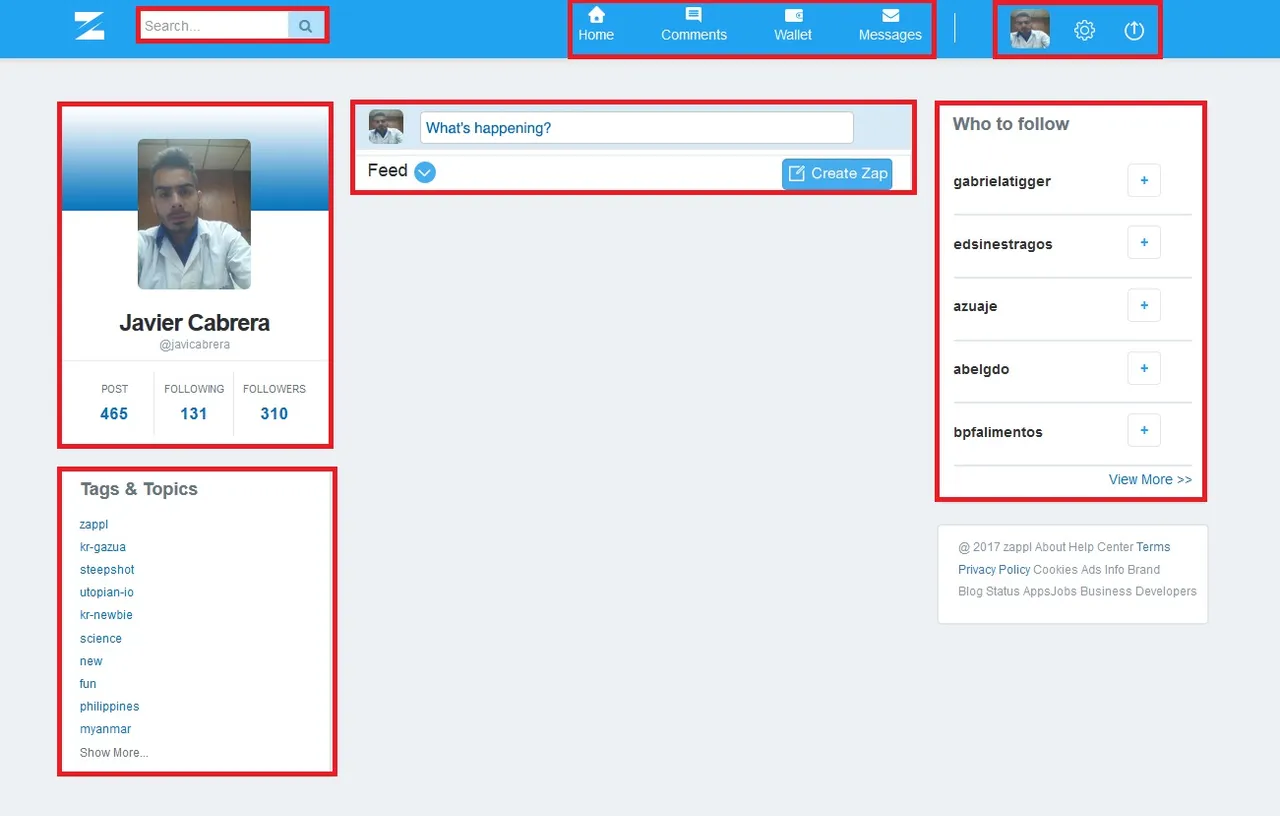Click the Javier Cabrera profile name
The width and height of the screenshot is (1280, 816).
194,323
